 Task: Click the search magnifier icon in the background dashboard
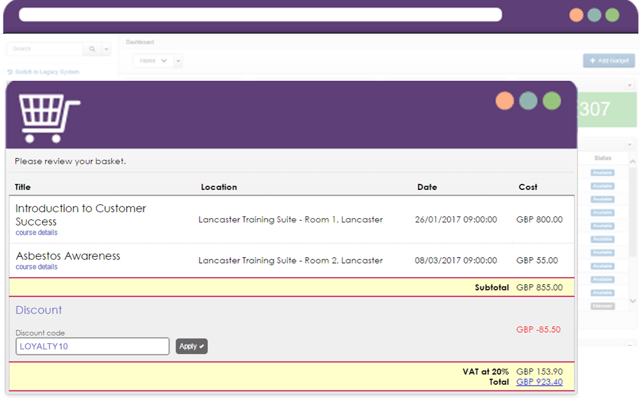click(x=92, y=49)
